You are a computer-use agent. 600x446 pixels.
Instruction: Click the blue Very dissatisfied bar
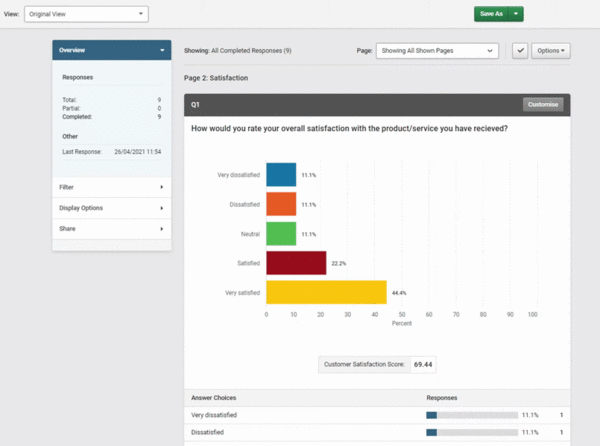point(281,175)
